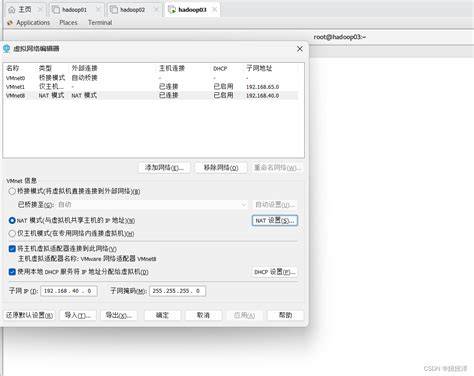Click the 自动设置 button
Image resolution: width=474 pixels, height=376 pixels.
coord(275,205)
